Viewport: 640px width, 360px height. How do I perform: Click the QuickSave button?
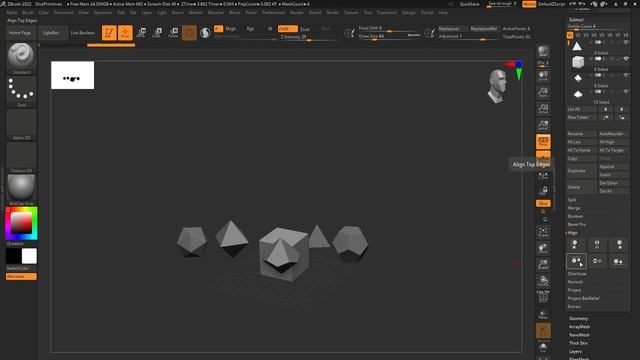469,4
